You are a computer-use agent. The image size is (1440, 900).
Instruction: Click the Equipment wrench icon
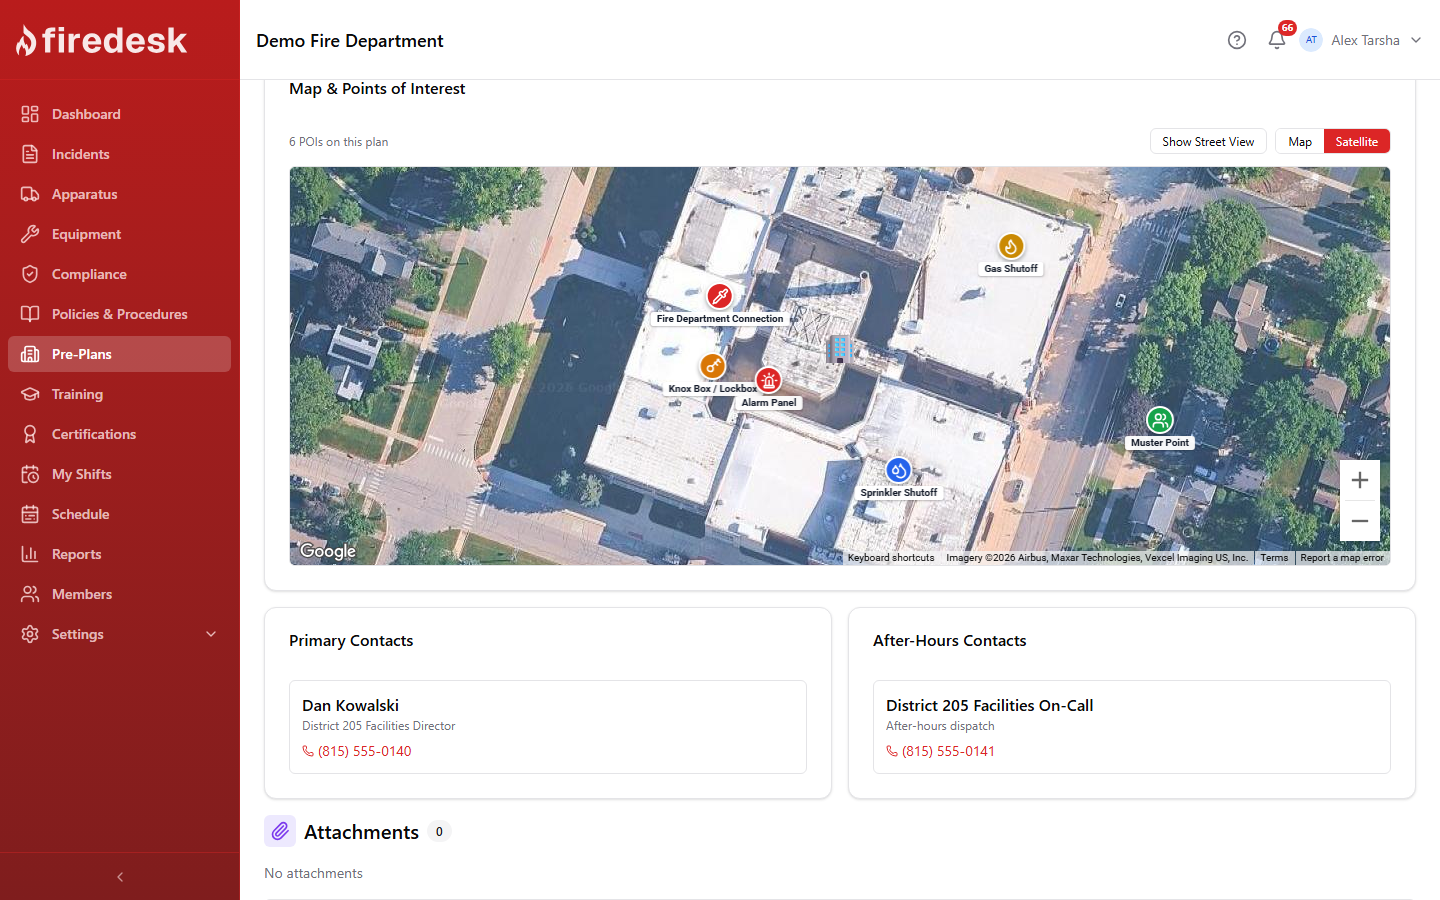pos(30,234)
